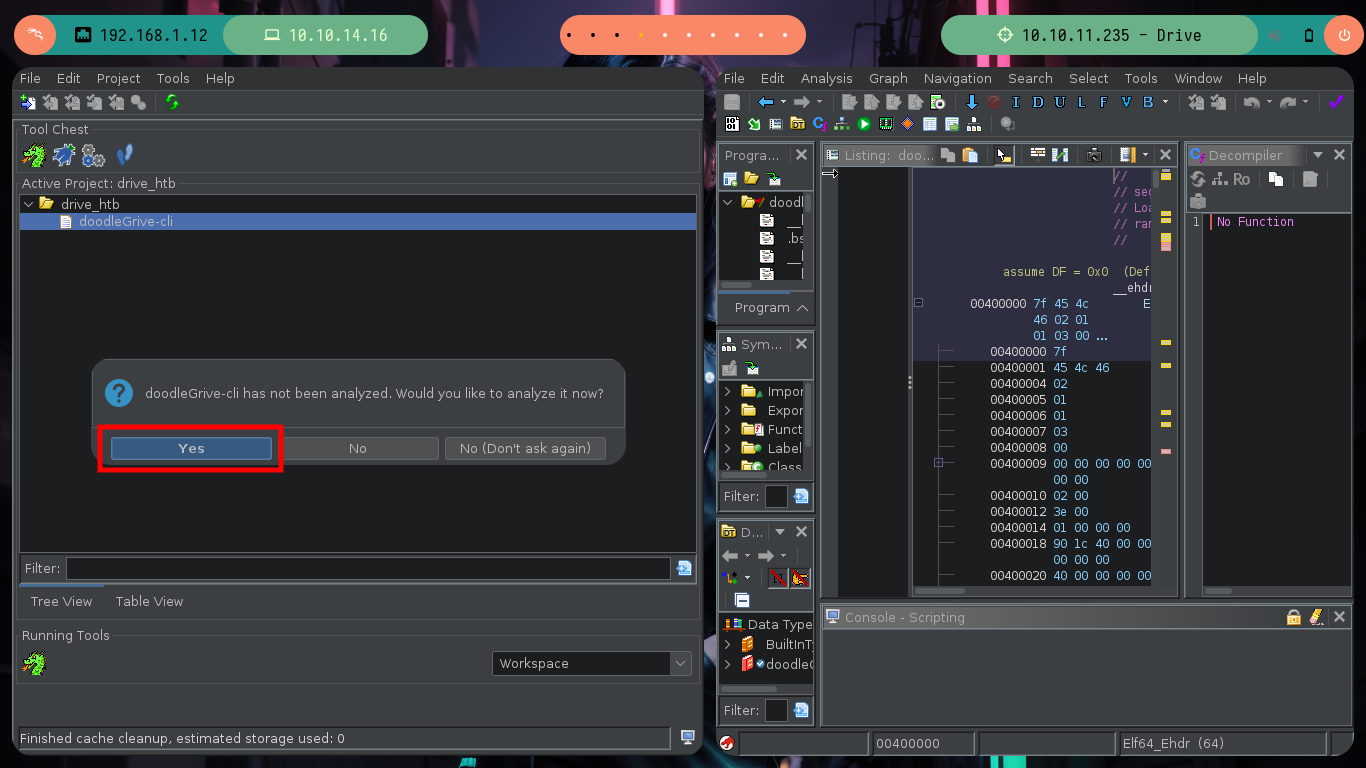Click the project Filter text field
The width and height of the screenshot is (1366, 768).
click(x=368, y=568)
